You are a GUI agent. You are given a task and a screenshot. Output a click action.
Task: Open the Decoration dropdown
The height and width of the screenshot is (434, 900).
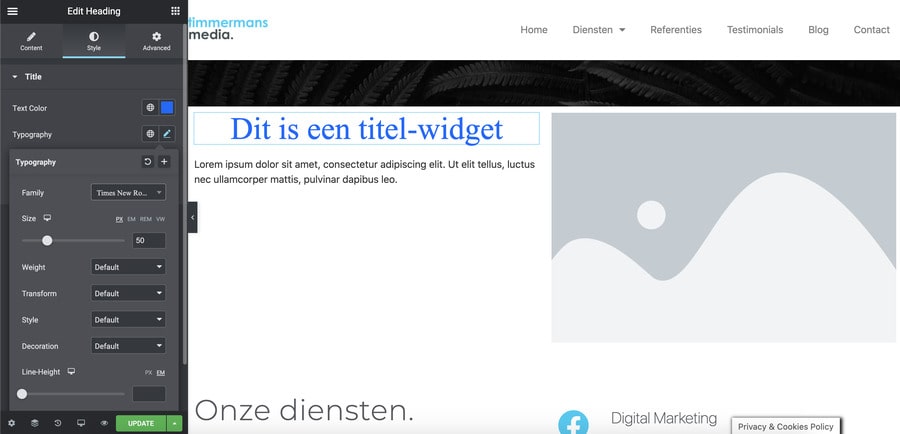[128, 346]
